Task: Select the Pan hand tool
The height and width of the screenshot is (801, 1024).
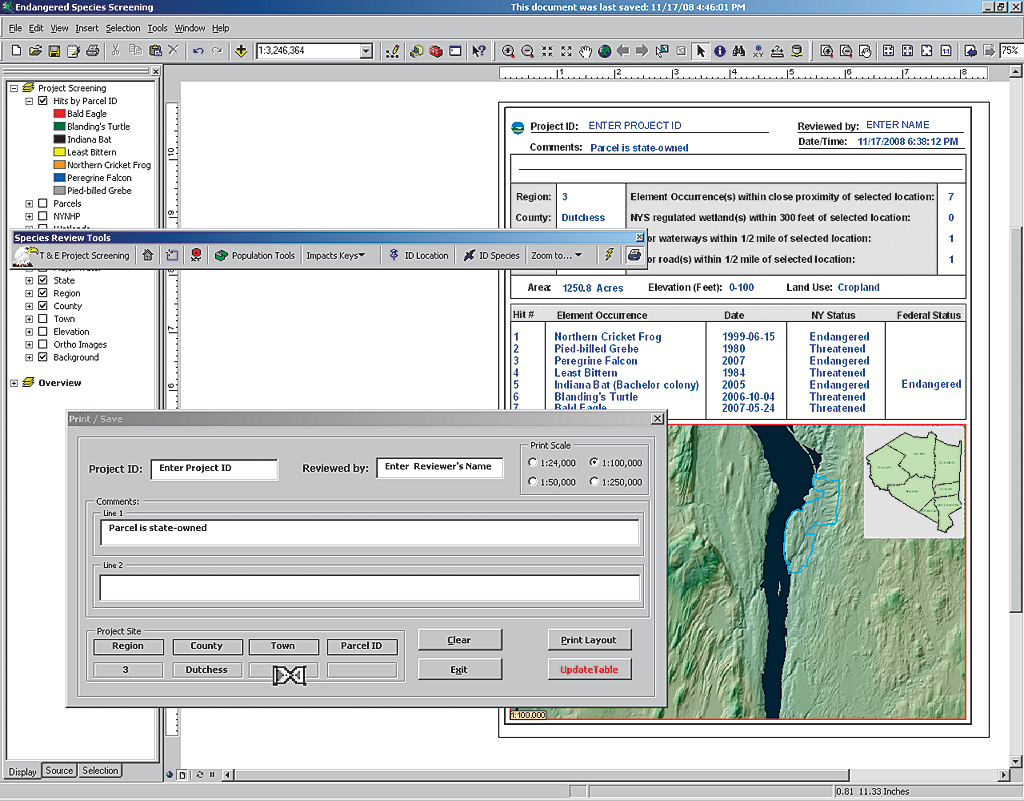Action: 586,51
